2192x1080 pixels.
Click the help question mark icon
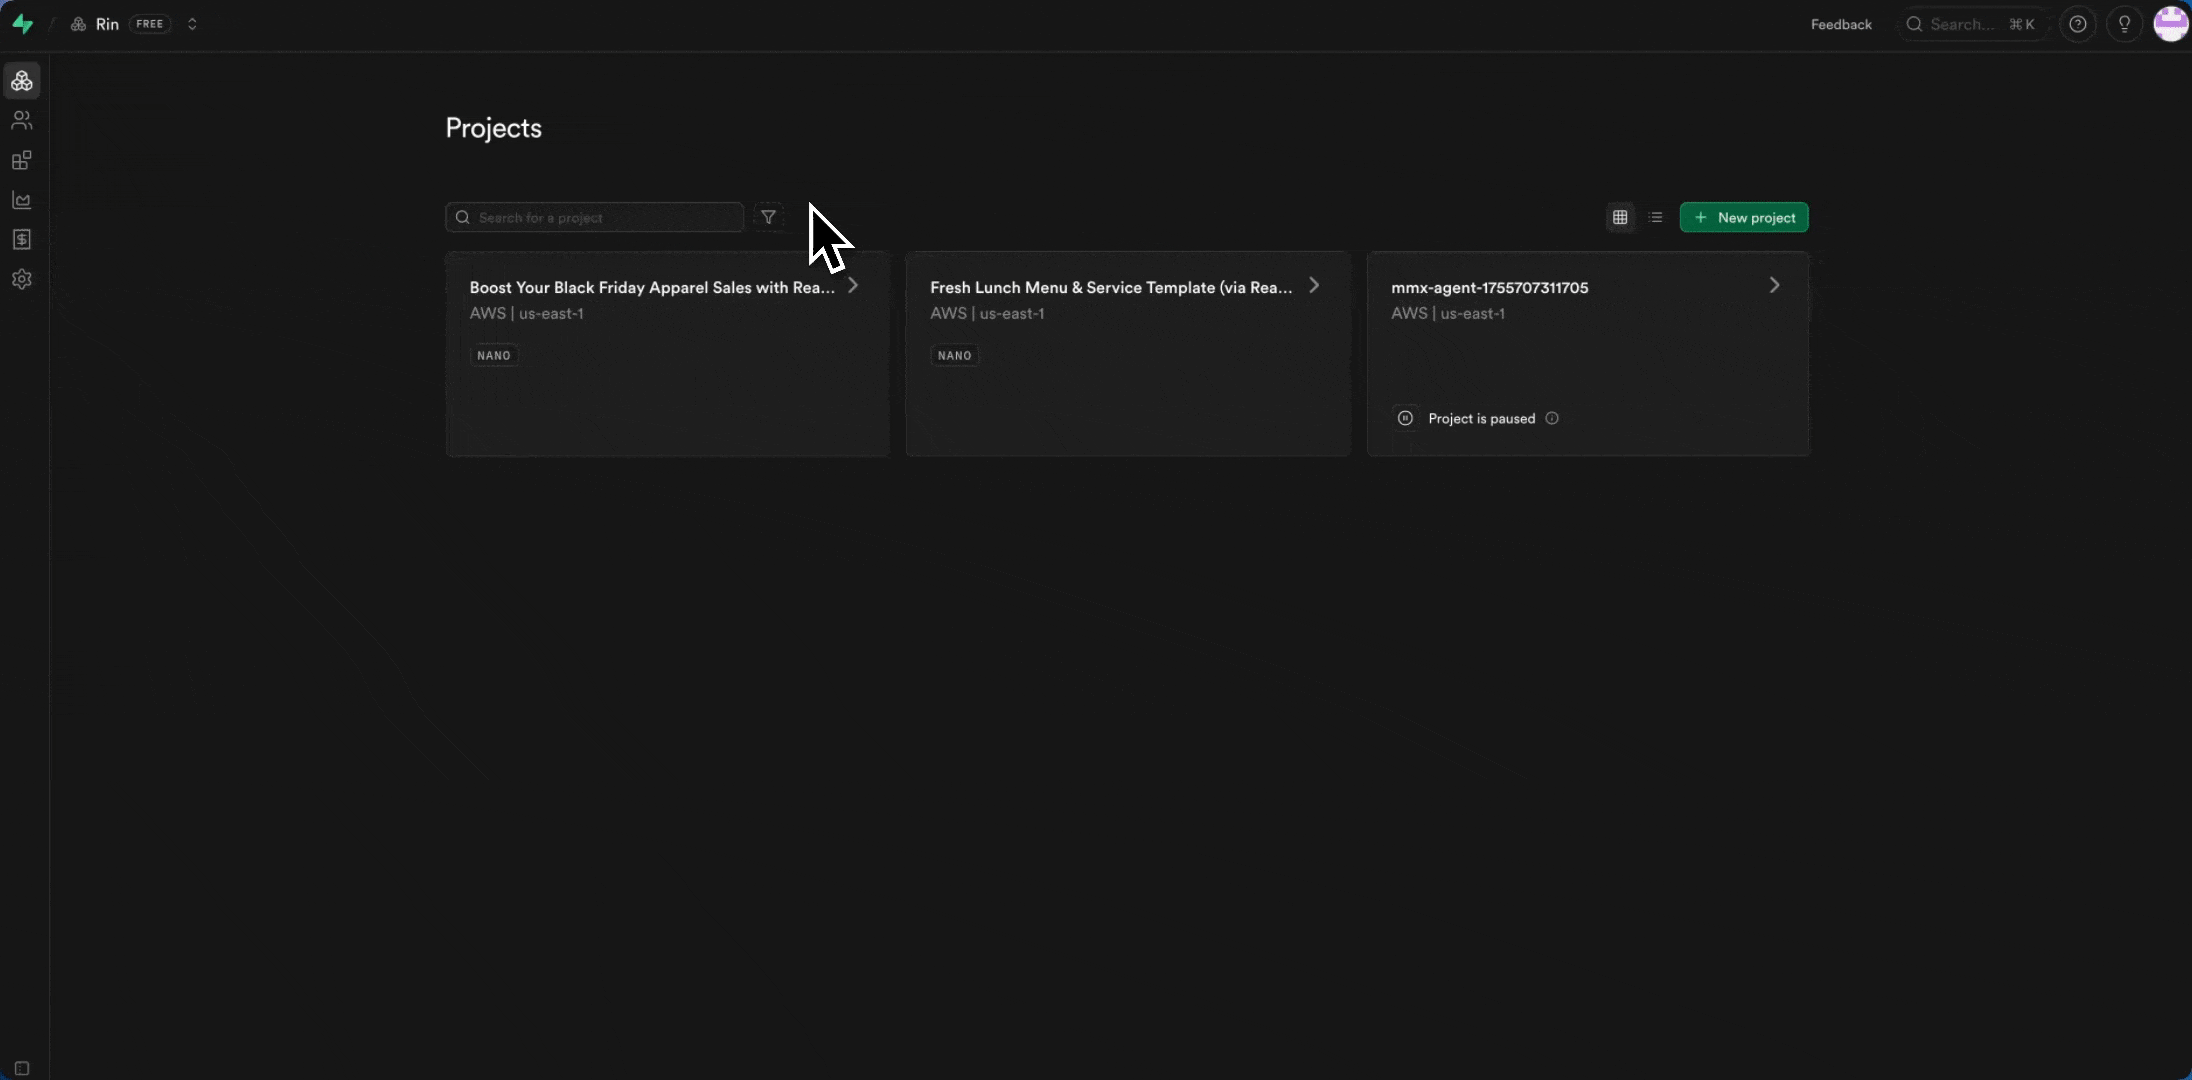tap(2078, 24)
